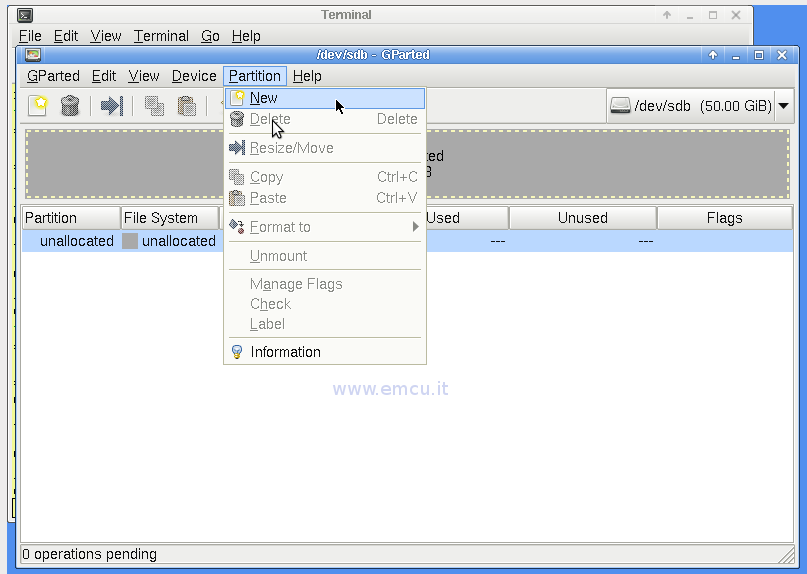
Task: Open the View menu in Terminal window
Action: 106,36
